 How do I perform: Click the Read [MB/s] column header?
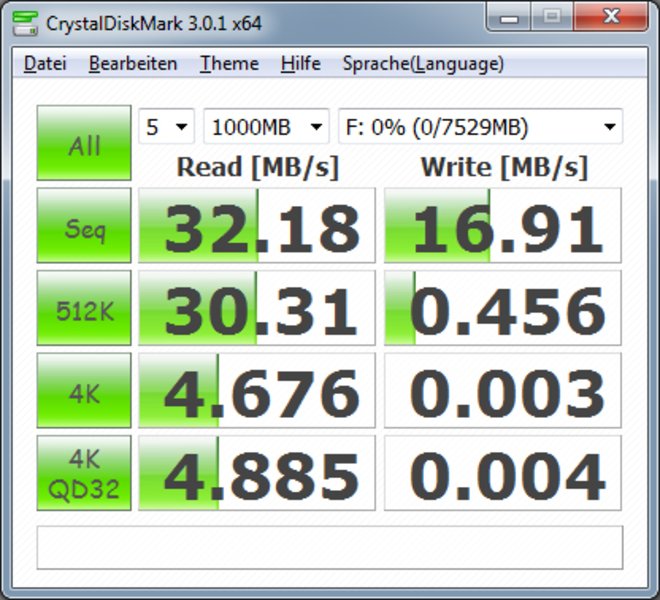pos(258,168)
